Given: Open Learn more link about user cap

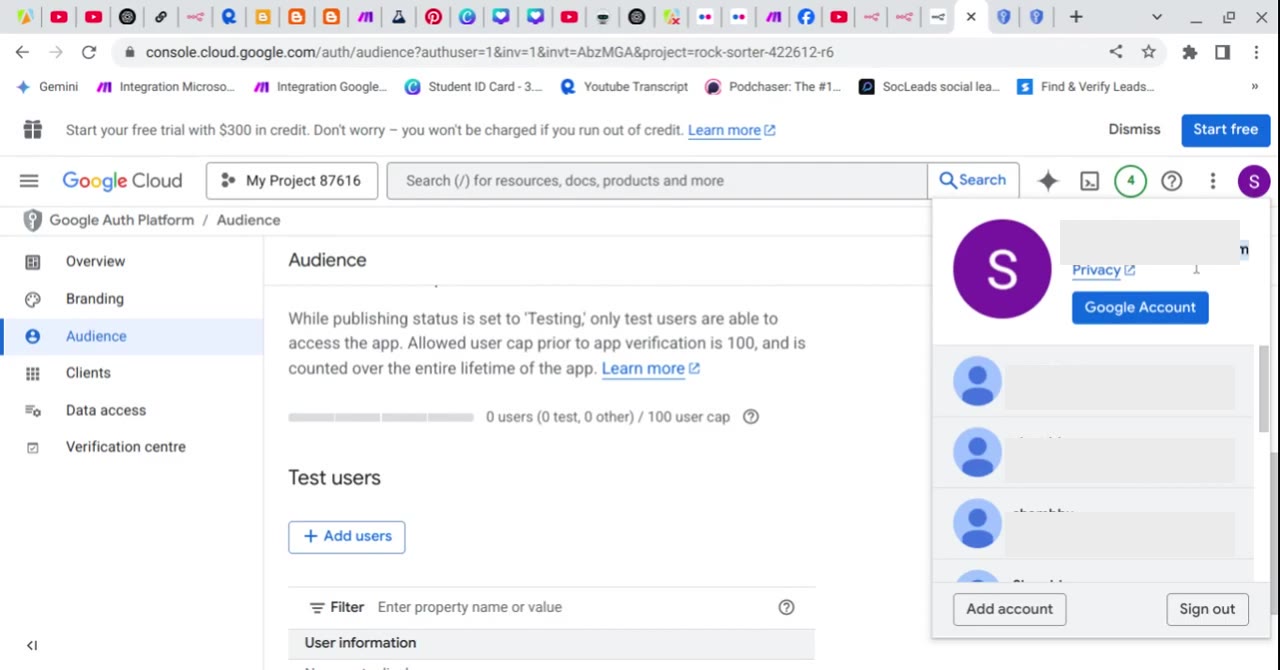Looking at the screenshot, I should pos(651,368).
